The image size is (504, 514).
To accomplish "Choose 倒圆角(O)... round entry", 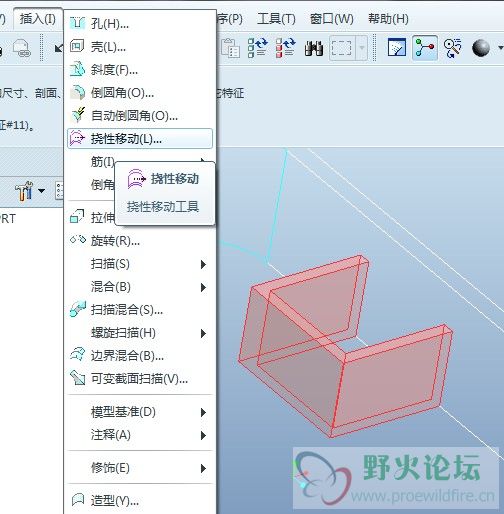I will click(x=140, y=93).
